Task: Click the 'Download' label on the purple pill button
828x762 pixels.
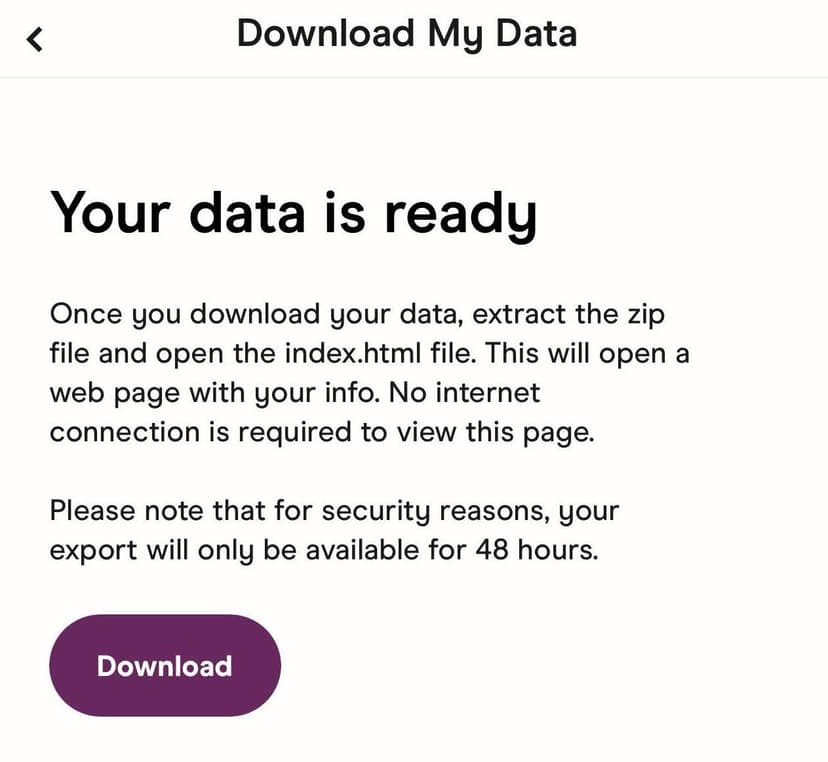Action: coord(165,666)
